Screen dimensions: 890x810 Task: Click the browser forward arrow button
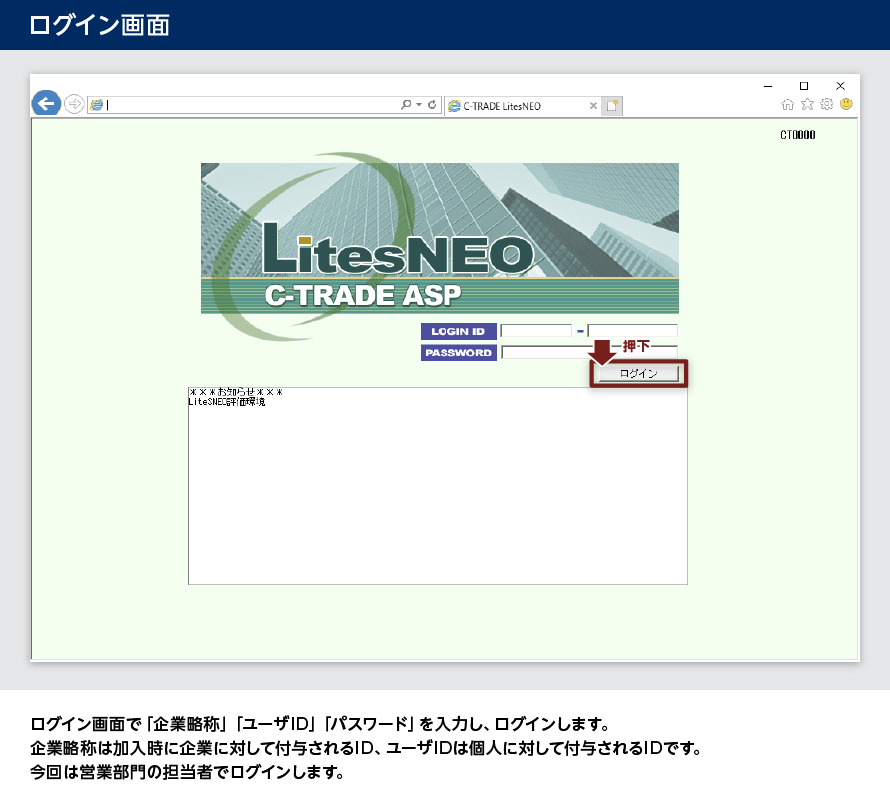click(x=74, y=104)
